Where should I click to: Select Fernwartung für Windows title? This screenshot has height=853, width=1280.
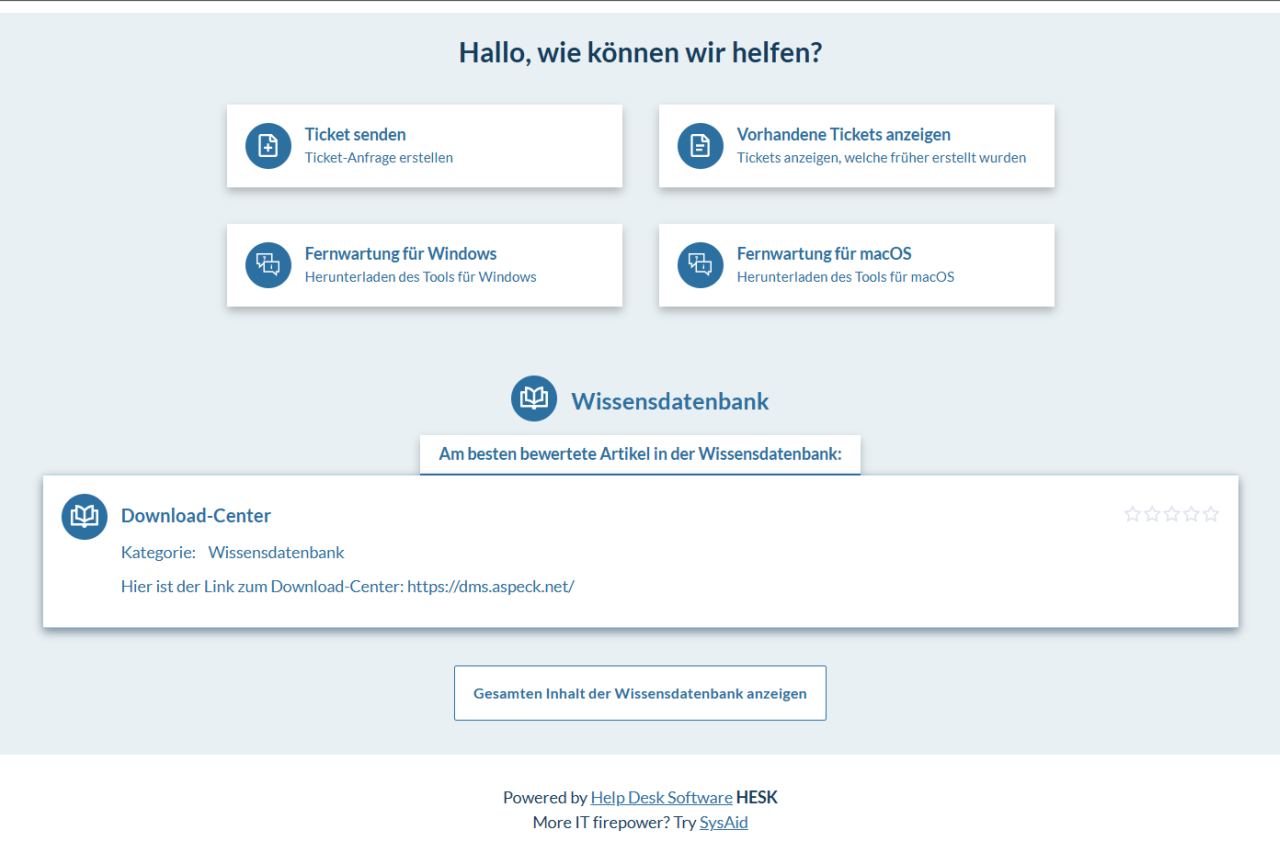401,253
